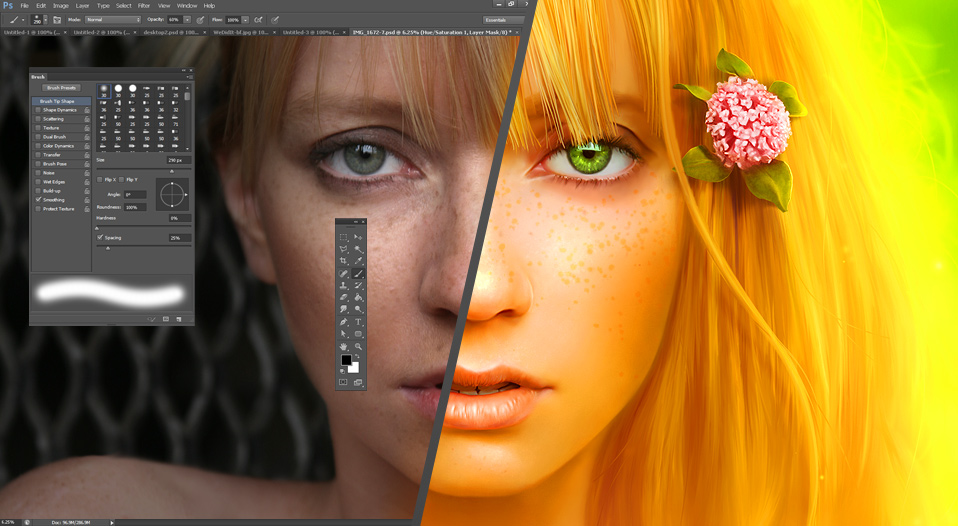Select the Pen tool

click(x=344, y=322)
